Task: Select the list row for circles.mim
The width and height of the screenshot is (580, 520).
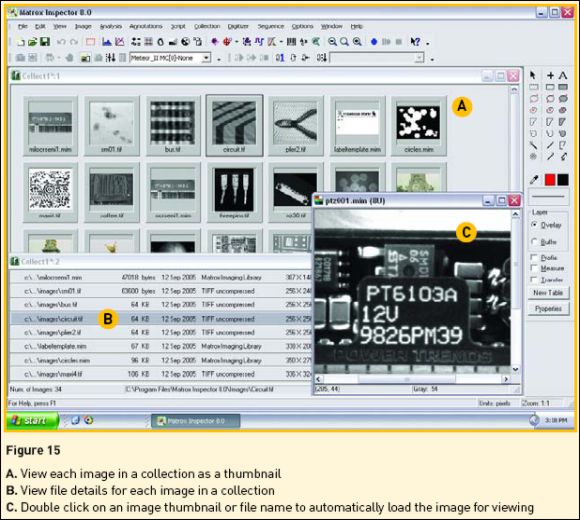Action: [161, 360]
